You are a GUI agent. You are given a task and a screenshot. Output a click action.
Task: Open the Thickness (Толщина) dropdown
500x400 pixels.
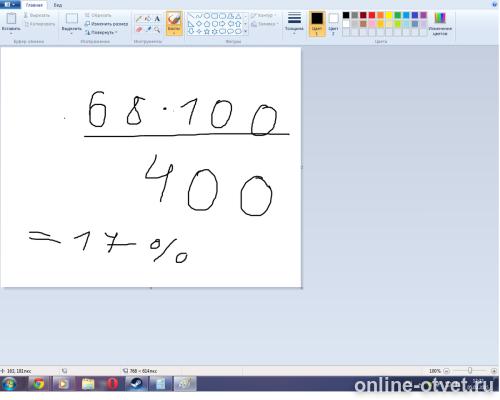pyautogui.click(x=294, y=23)
